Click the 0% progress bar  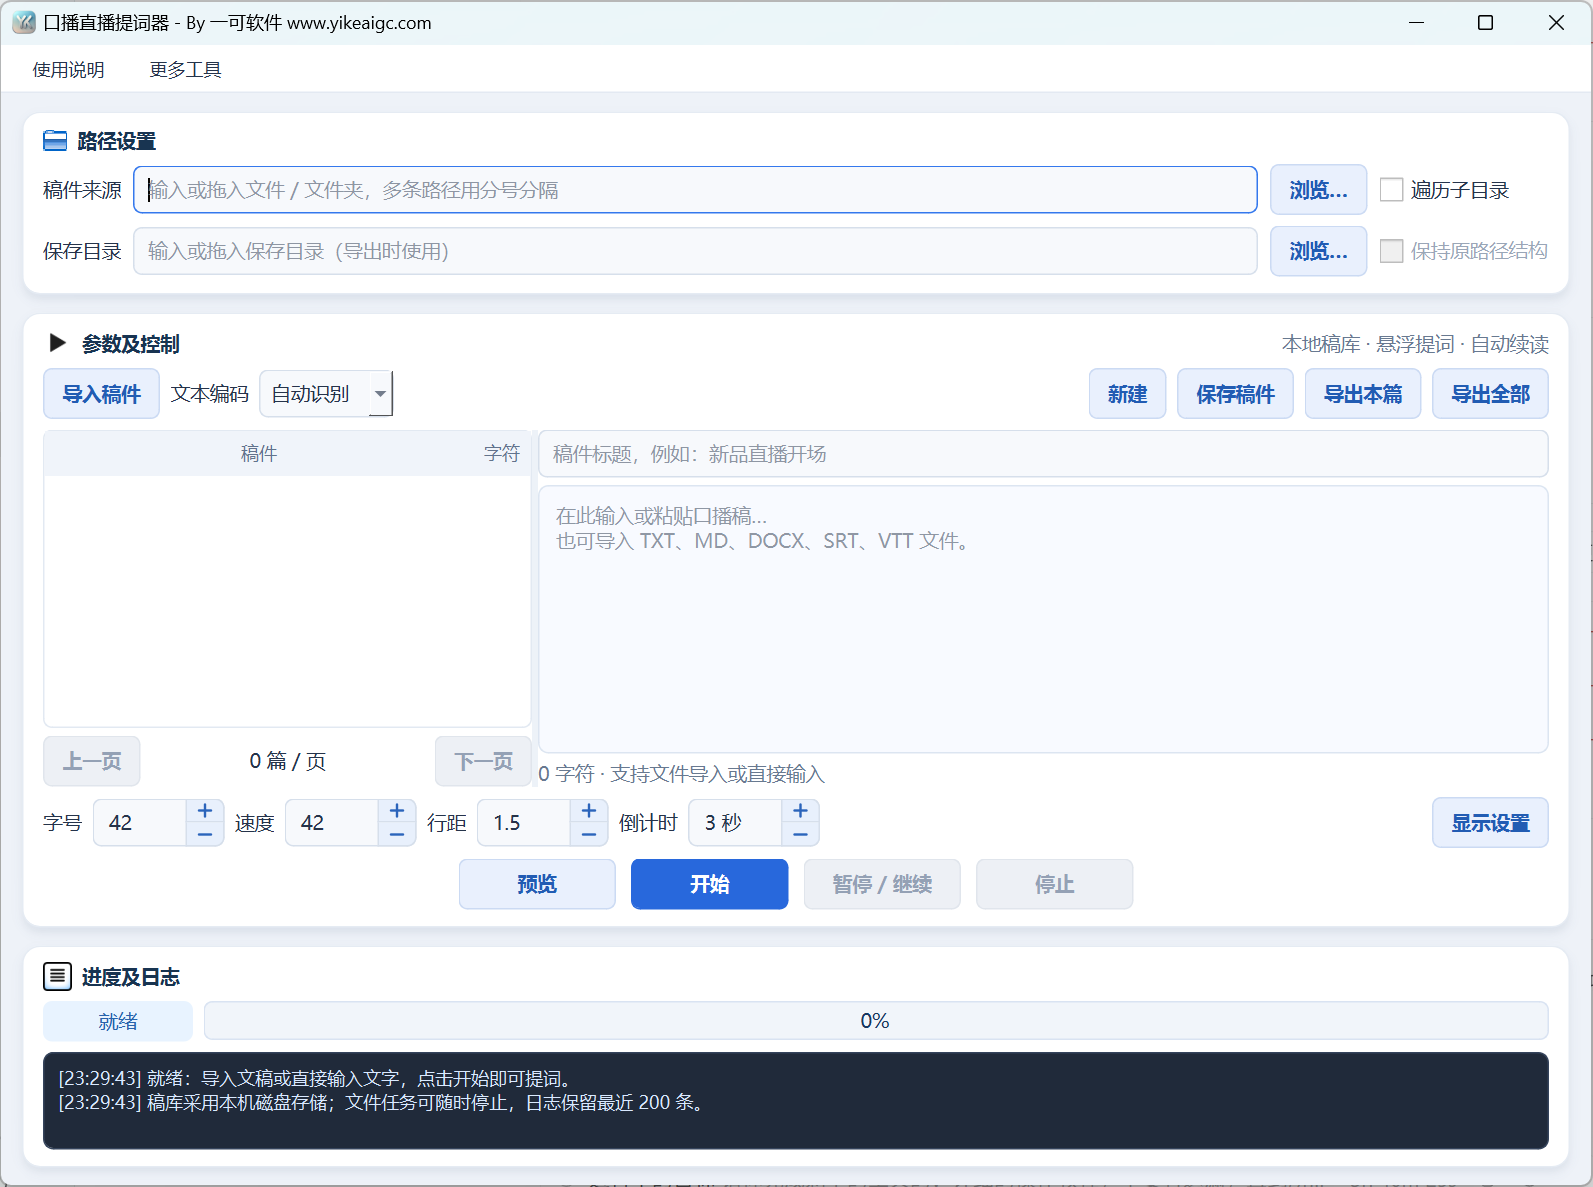point(876,1021)
